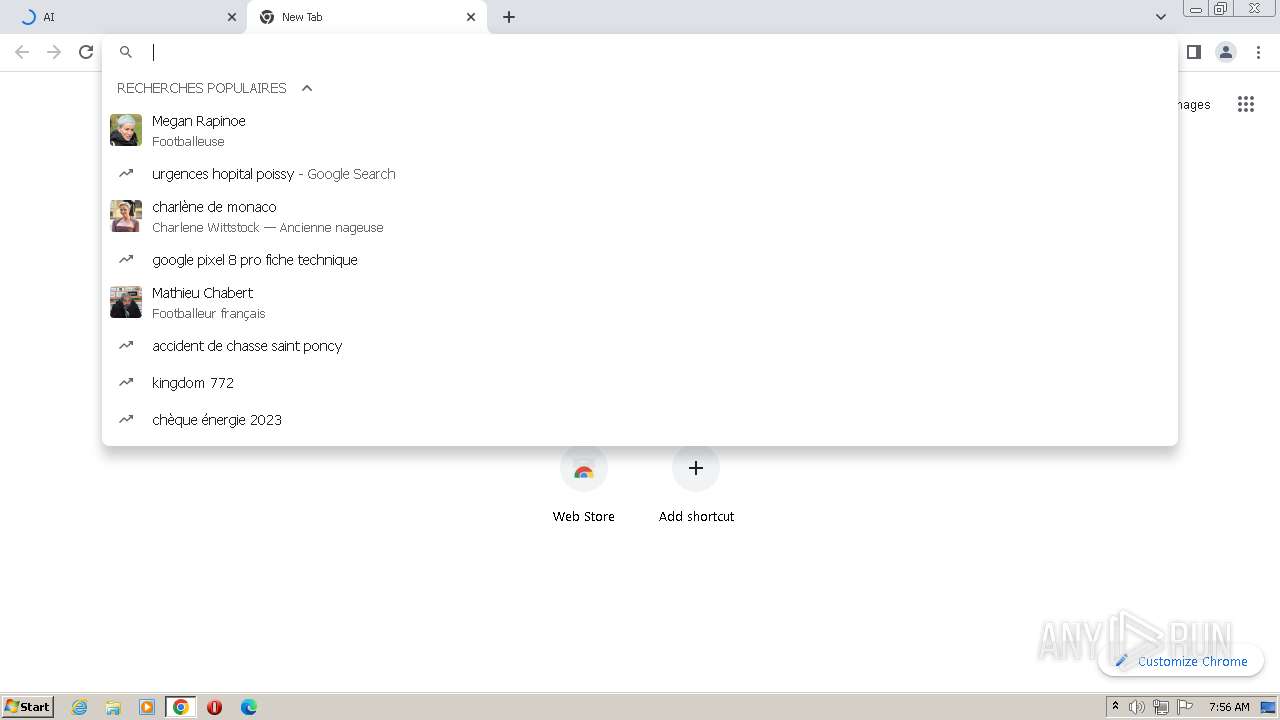Click the network tray icon
This screenshot has height=720, width=1280.
click(1161, 707)
